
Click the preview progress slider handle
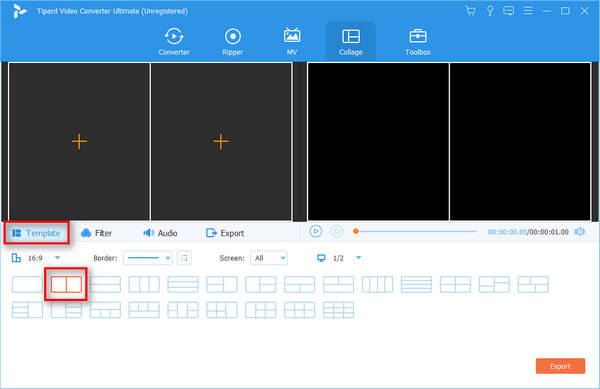[x=356, y=231]
